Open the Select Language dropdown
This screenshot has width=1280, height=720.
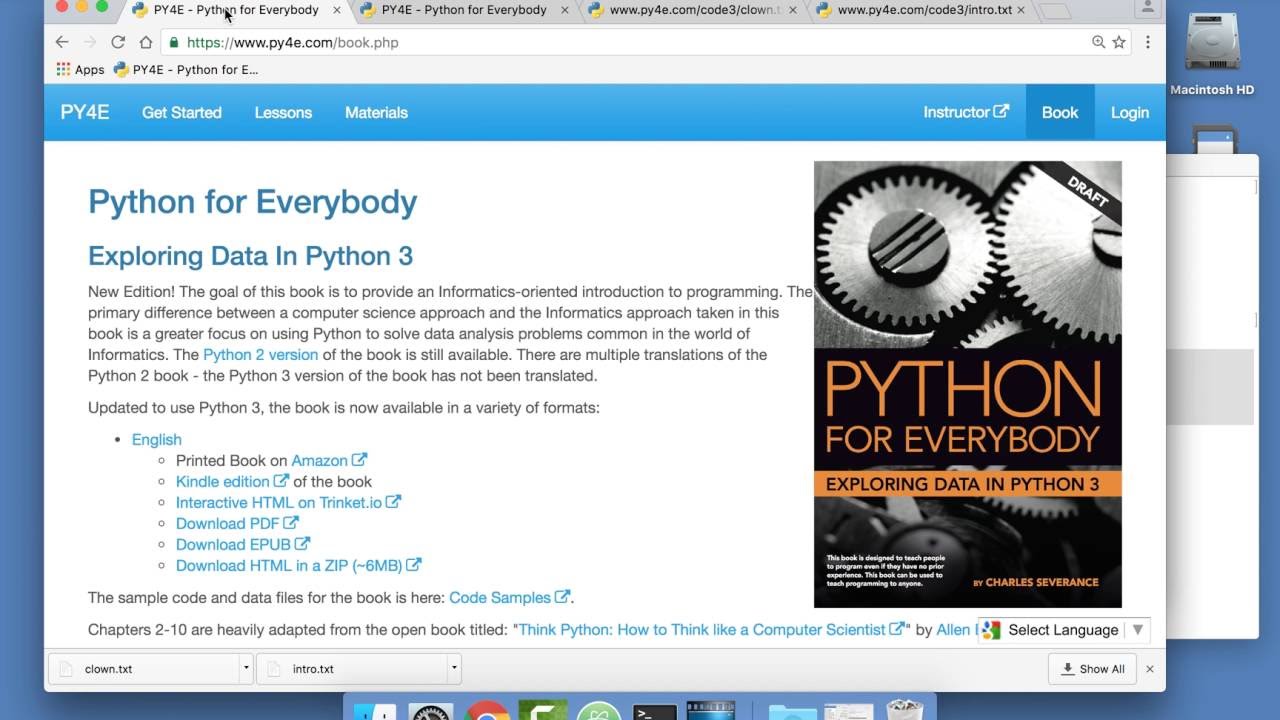(x=1075, y=630)
